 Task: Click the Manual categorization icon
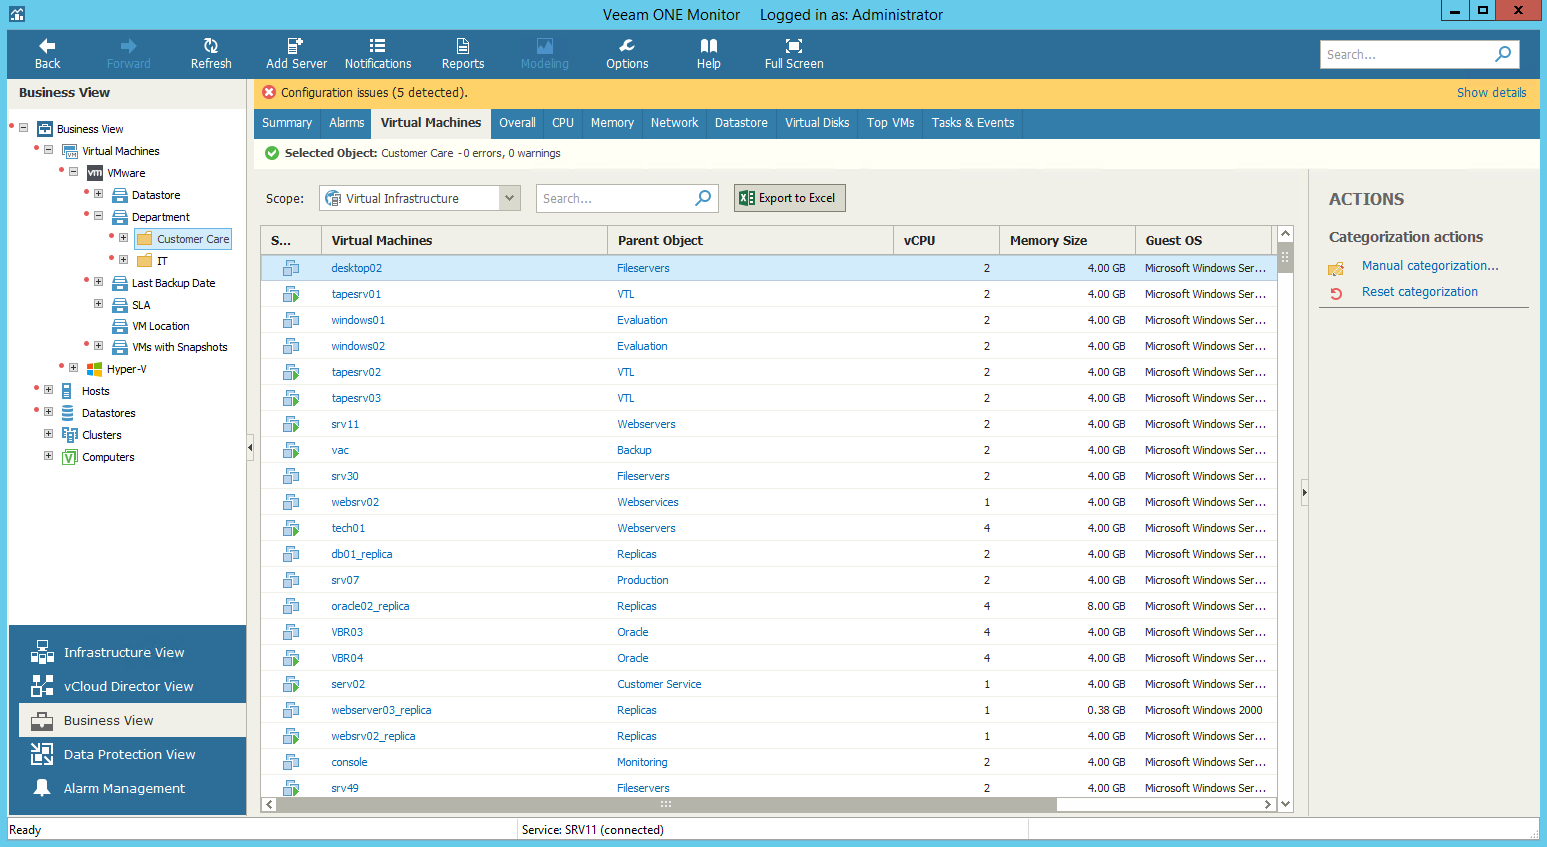tap(1336, 267)
